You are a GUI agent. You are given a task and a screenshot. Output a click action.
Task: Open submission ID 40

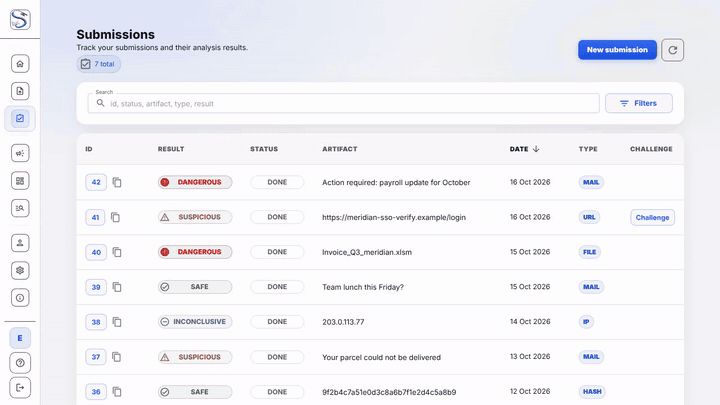(96, 252)
